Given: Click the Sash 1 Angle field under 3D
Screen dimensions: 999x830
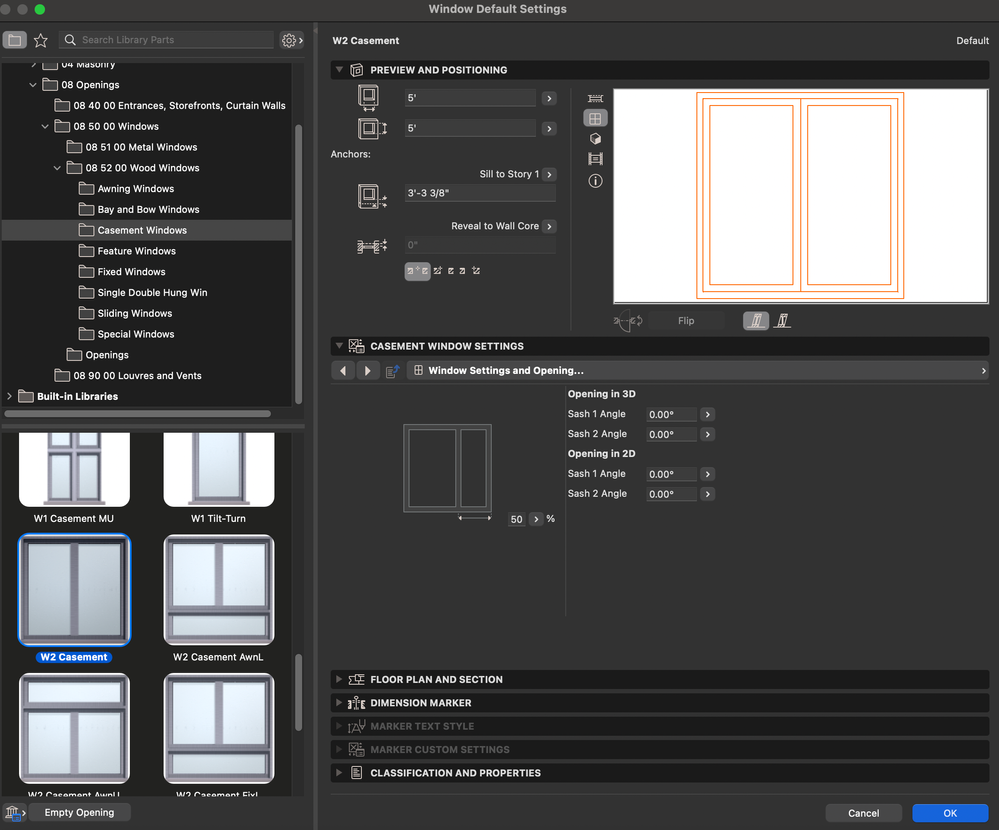Looking at the screenshot, I should click(671, 414).
